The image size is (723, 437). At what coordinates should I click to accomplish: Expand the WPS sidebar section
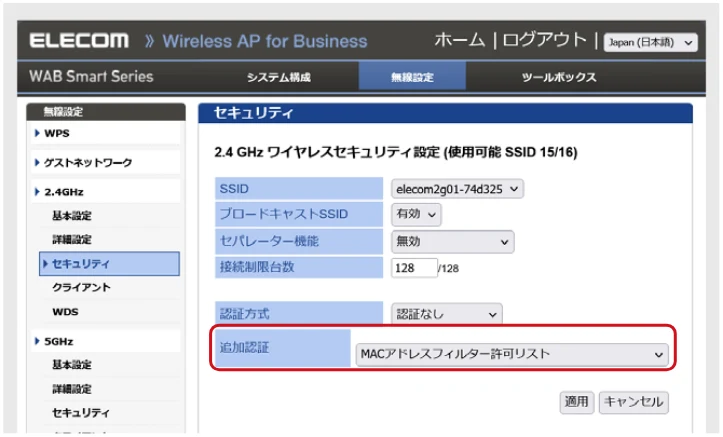106,134
